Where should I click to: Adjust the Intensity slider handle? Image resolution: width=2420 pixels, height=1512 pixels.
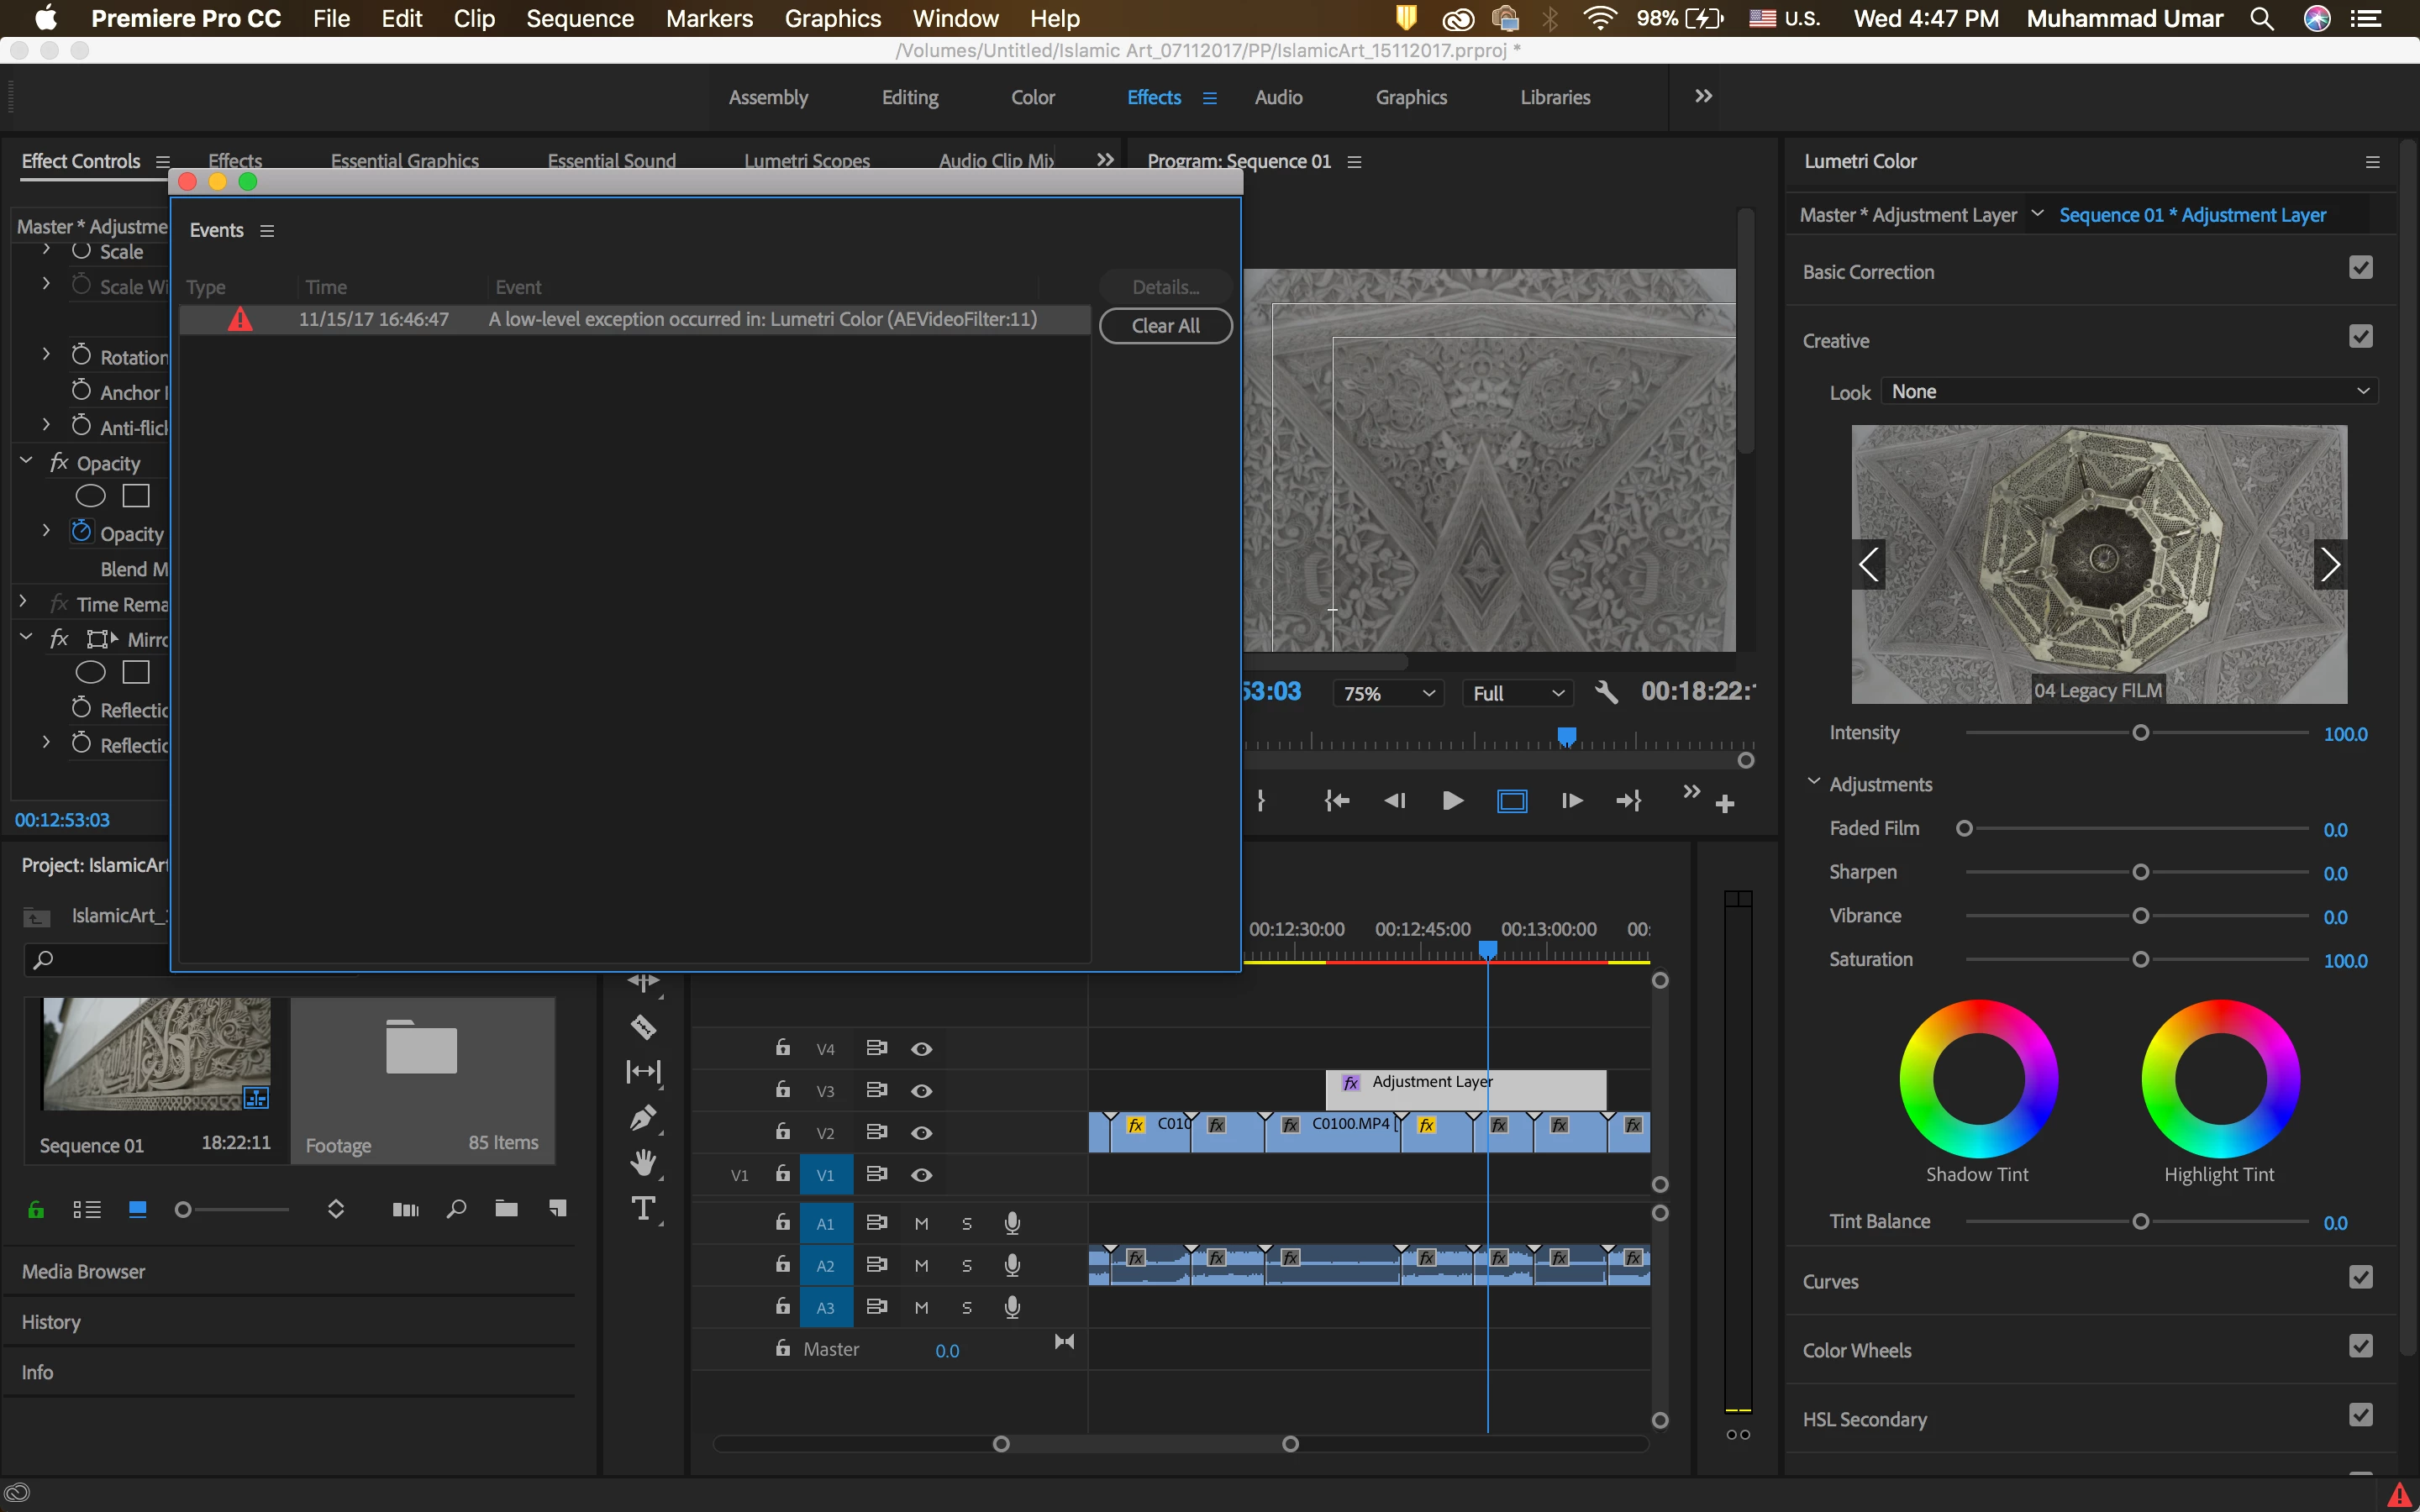click(x=2140, y=733)
